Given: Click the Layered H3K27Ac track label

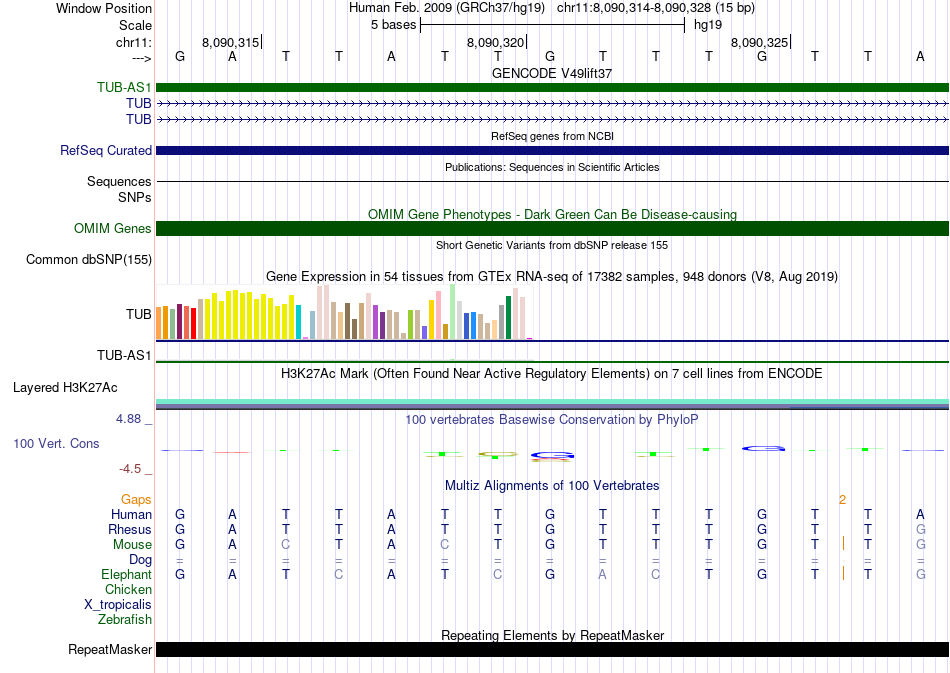Looking at the screenshot, I should coord(65,388).
